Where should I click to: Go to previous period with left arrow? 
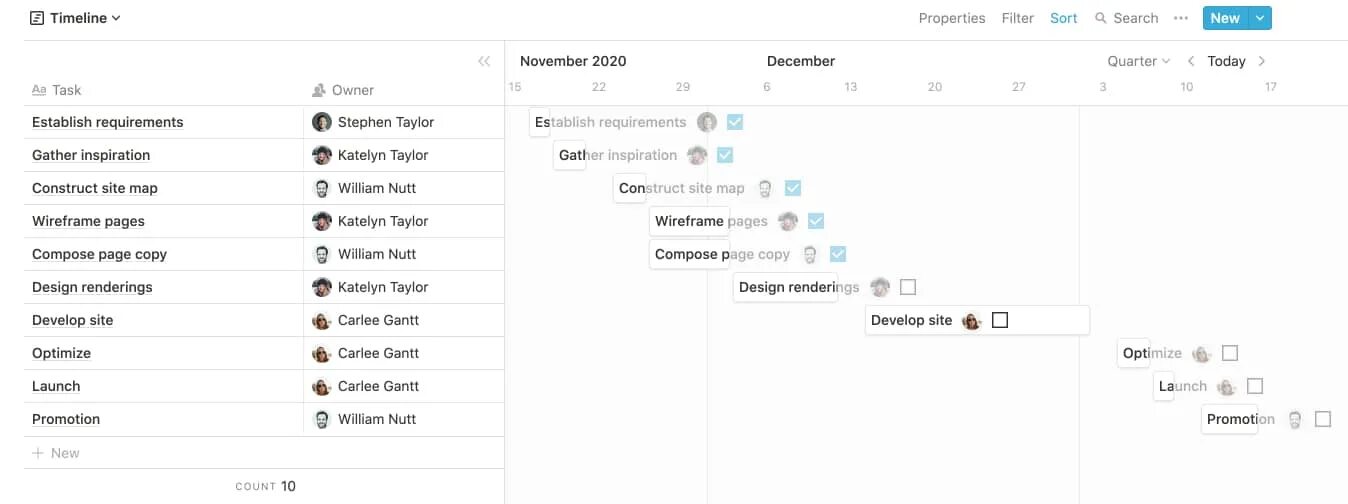[x=1191, y=61]
